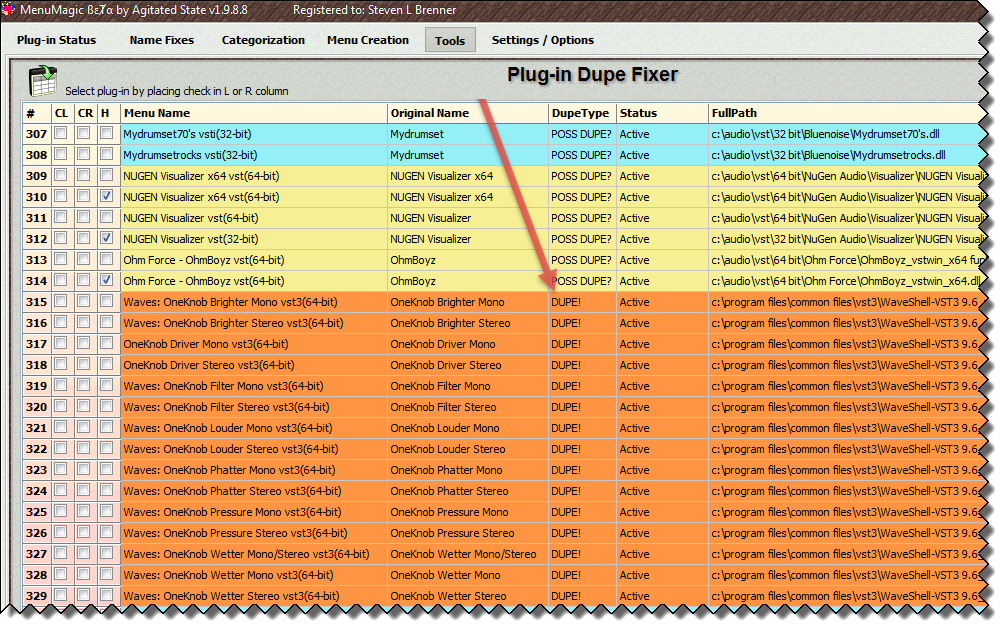Sort by the Menu Name column header

pyautogui.click(x=254, y=113)
